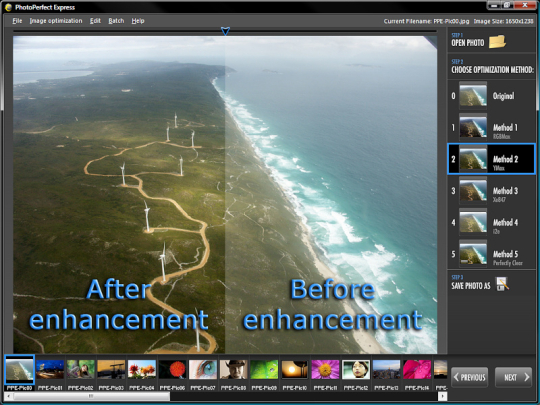Screen dimensions: 540x405
Task: Go to the Previous photo
Action: click(x=469, y=377)
